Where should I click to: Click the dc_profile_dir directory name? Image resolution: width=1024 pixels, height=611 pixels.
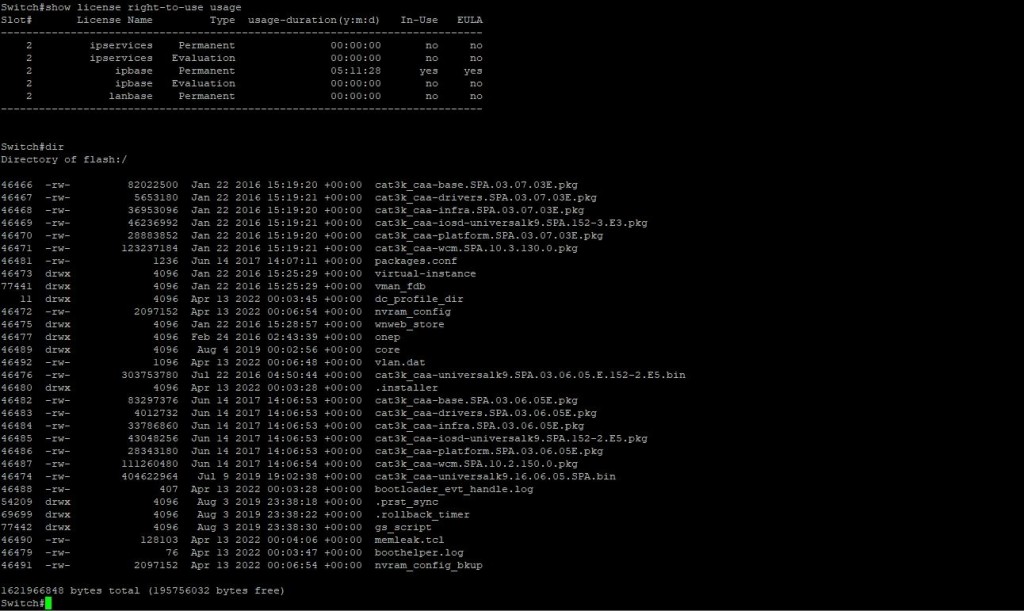click(419, 299)
